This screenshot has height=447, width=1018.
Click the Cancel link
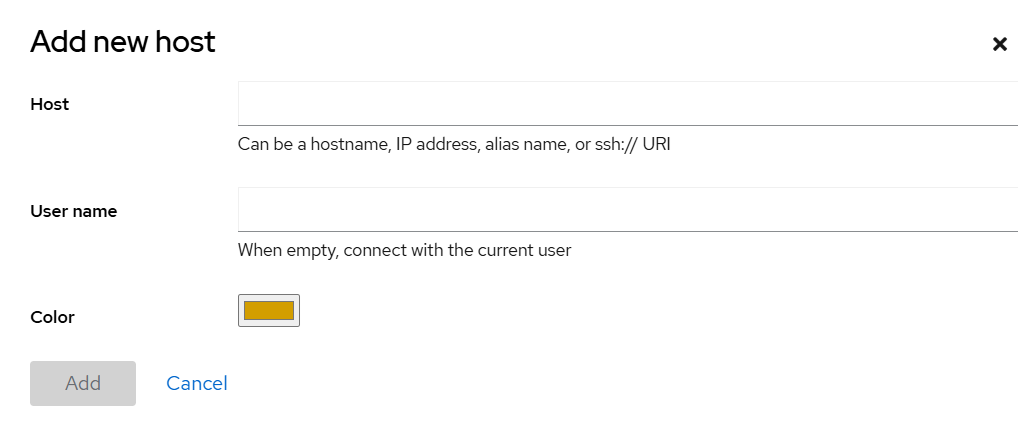coord(197,383)
